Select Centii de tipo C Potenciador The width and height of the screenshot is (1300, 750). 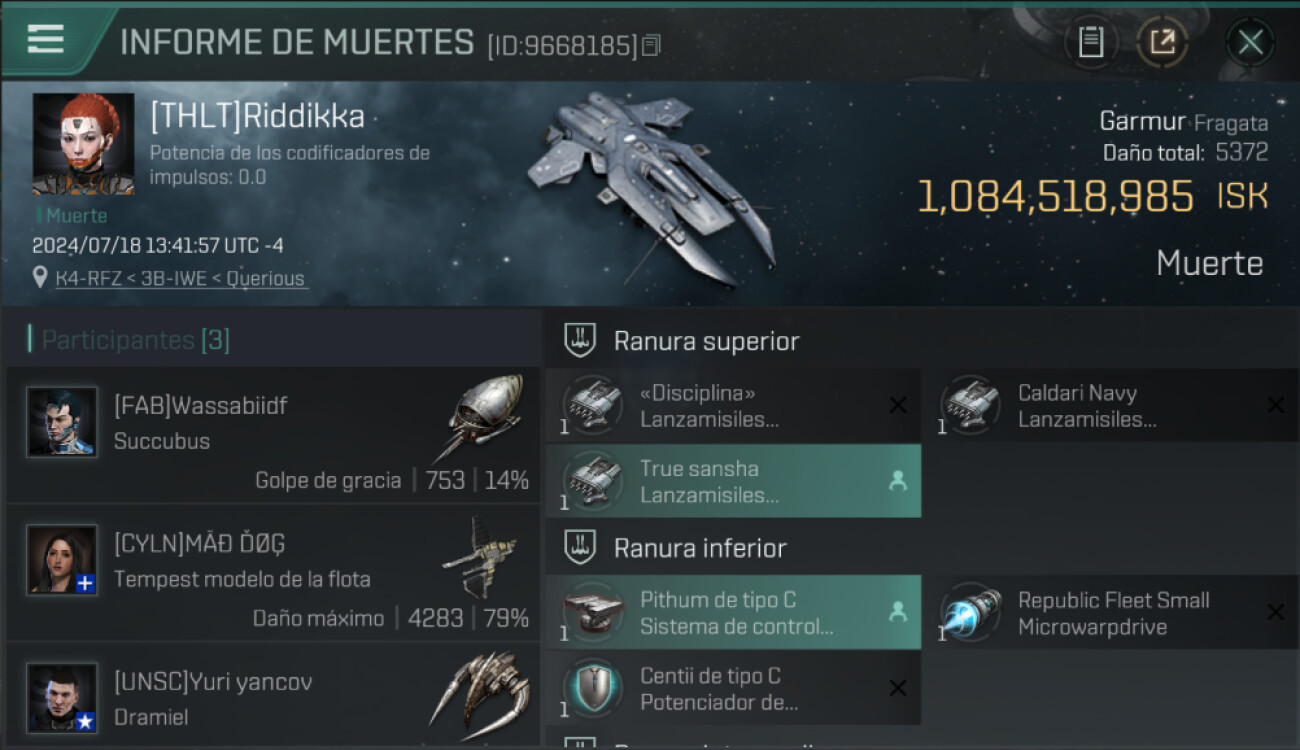[733, 689]
